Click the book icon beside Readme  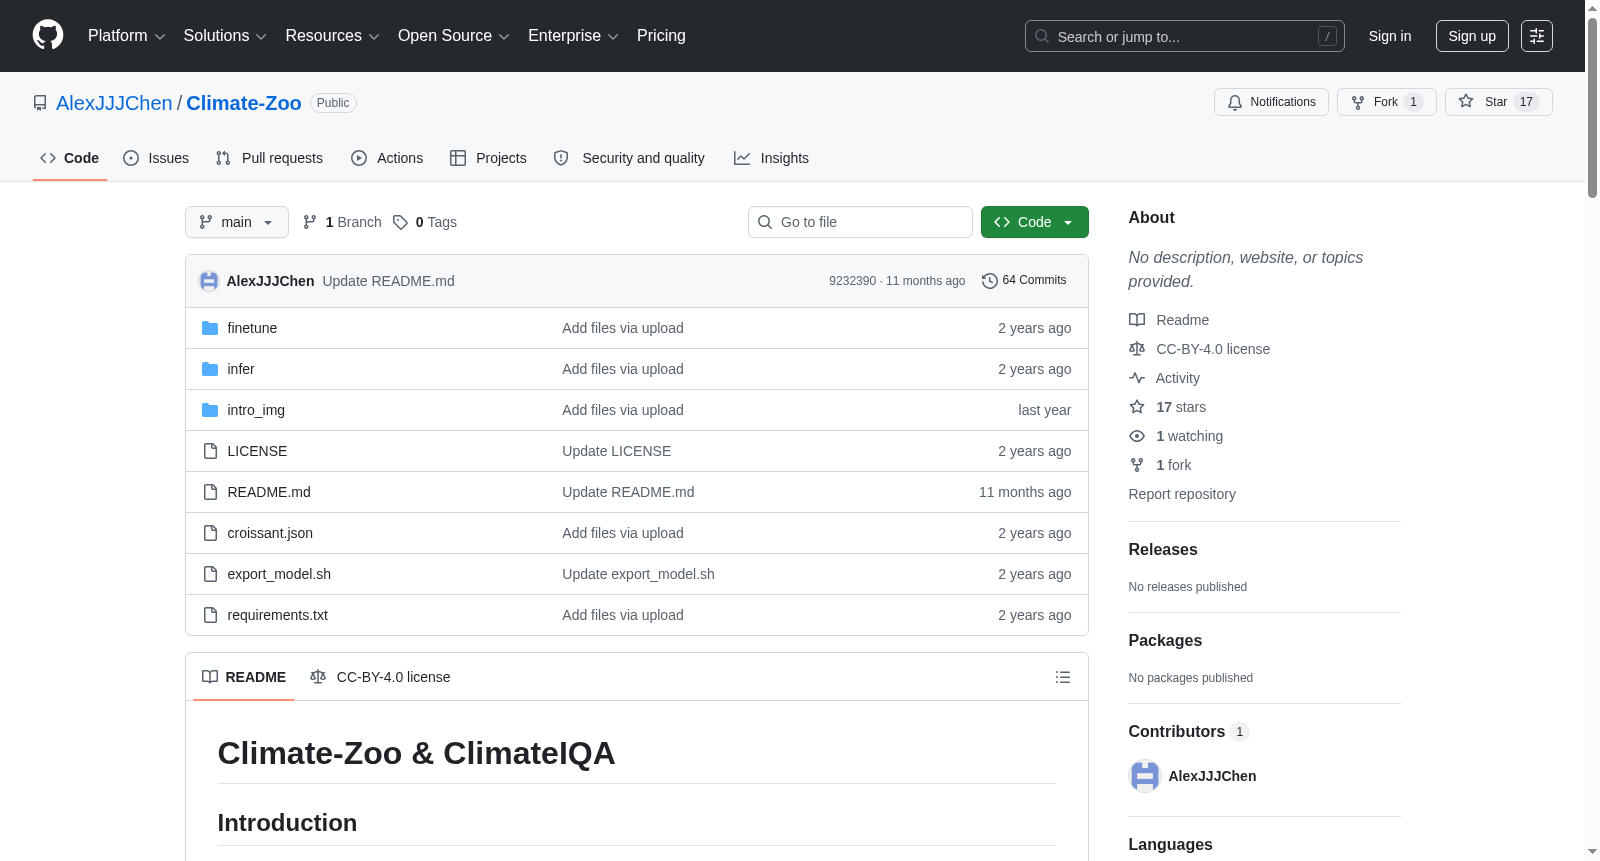tap(1137, 320)
